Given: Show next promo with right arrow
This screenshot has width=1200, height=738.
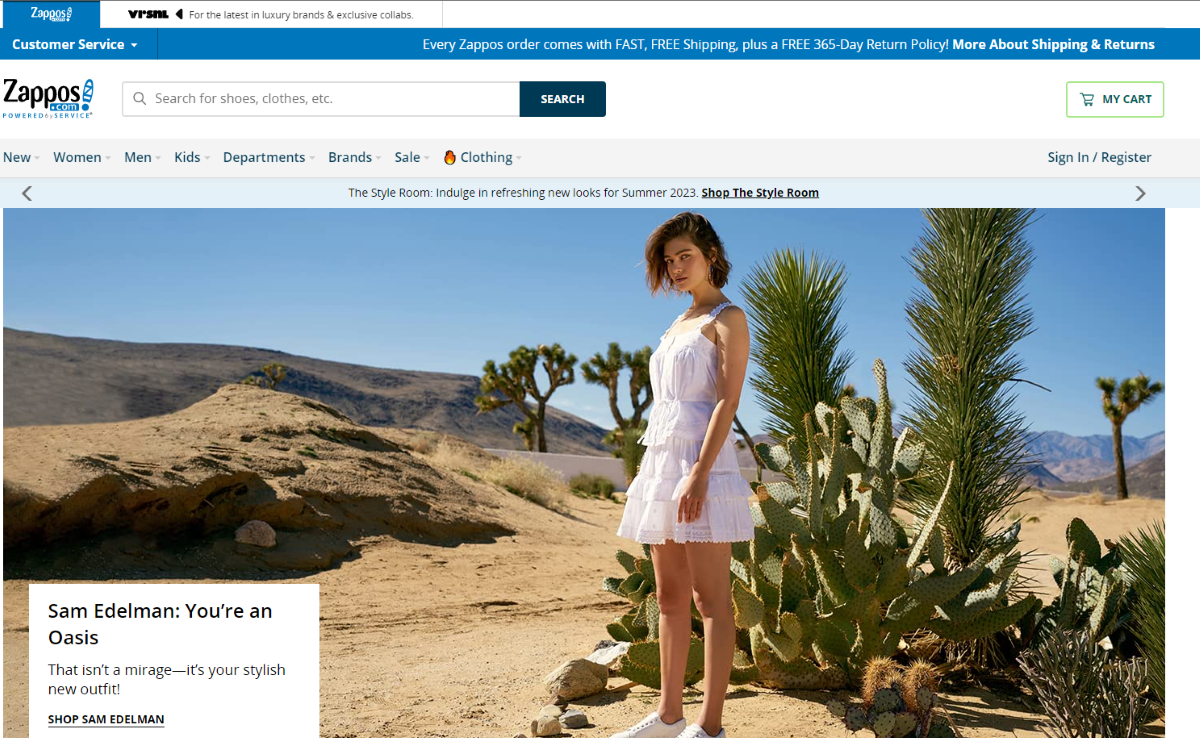Looking at the screenshot, I should [1140, 193].
